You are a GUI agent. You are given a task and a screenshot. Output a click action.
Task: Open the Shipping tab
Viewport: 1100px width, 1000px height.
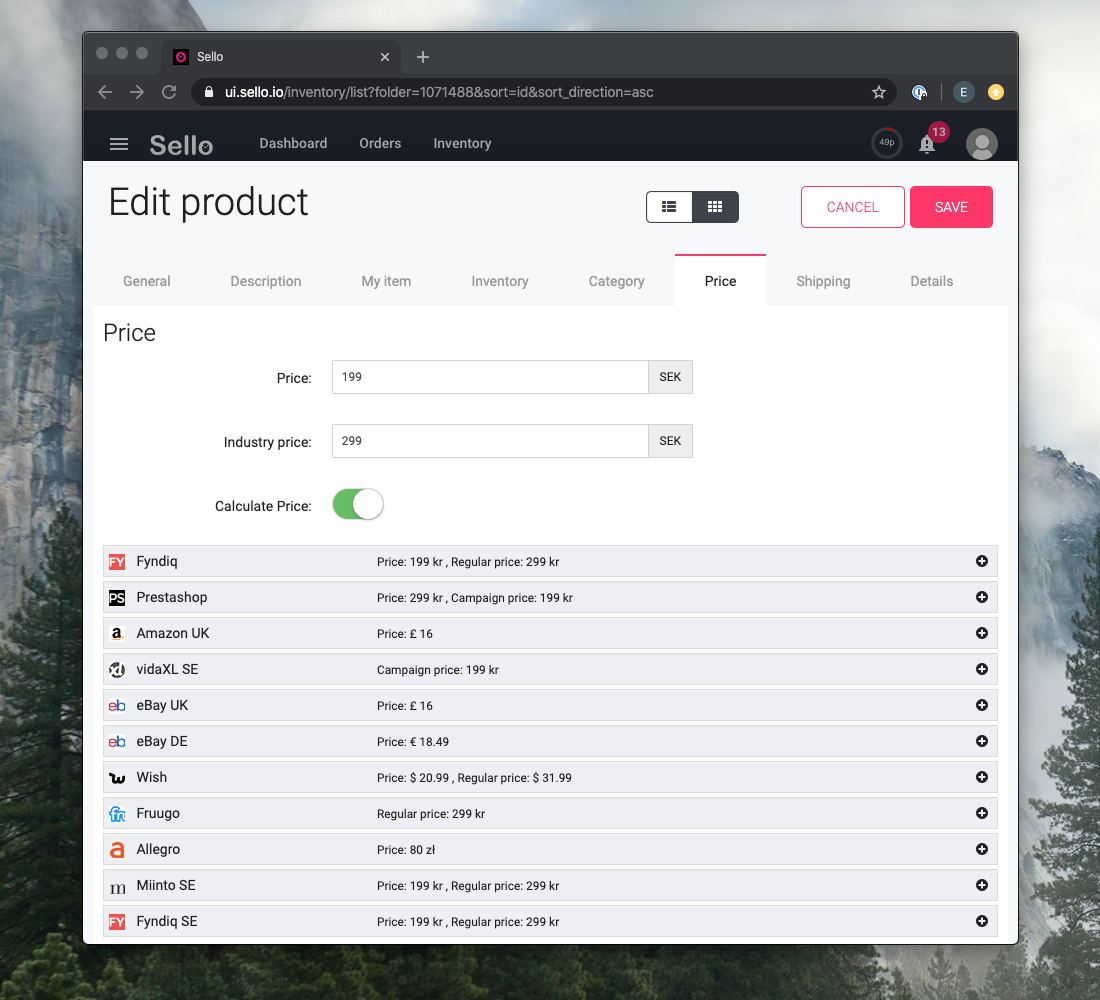(x=824, y=281)
